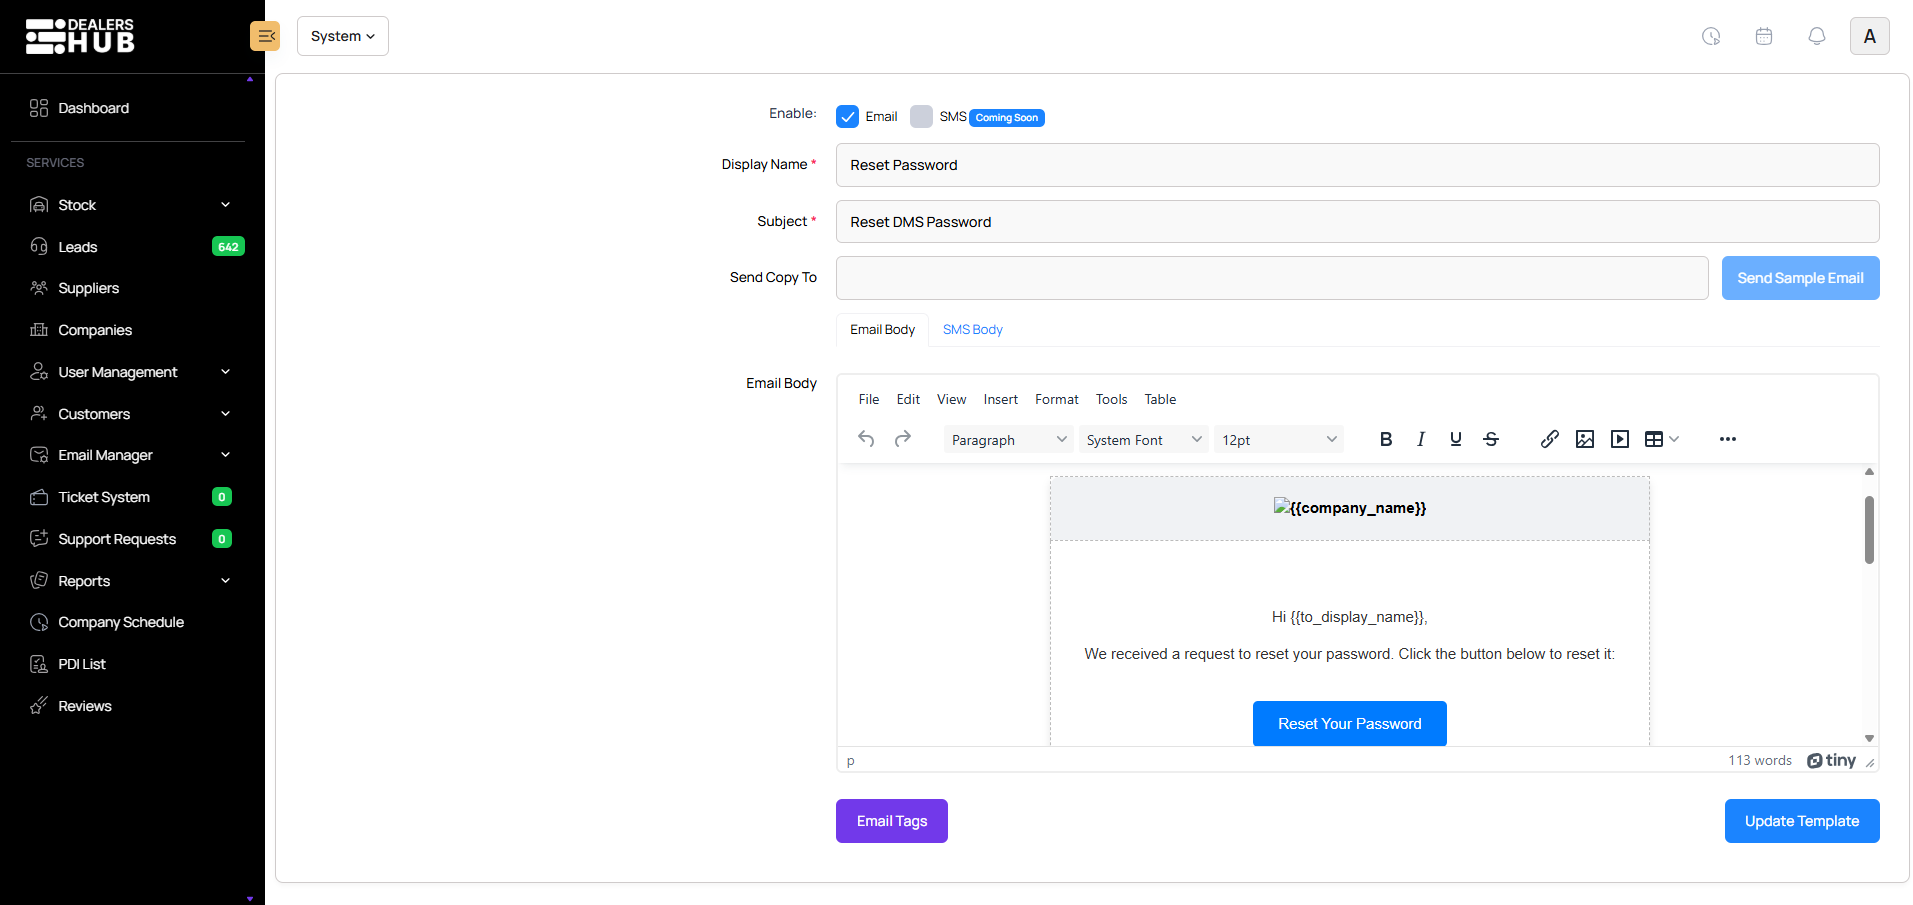Image resolution: width=1913 pixels, height=905 pixels.
Task: Click into the Send Copy To field
Action: point(1271,278)
